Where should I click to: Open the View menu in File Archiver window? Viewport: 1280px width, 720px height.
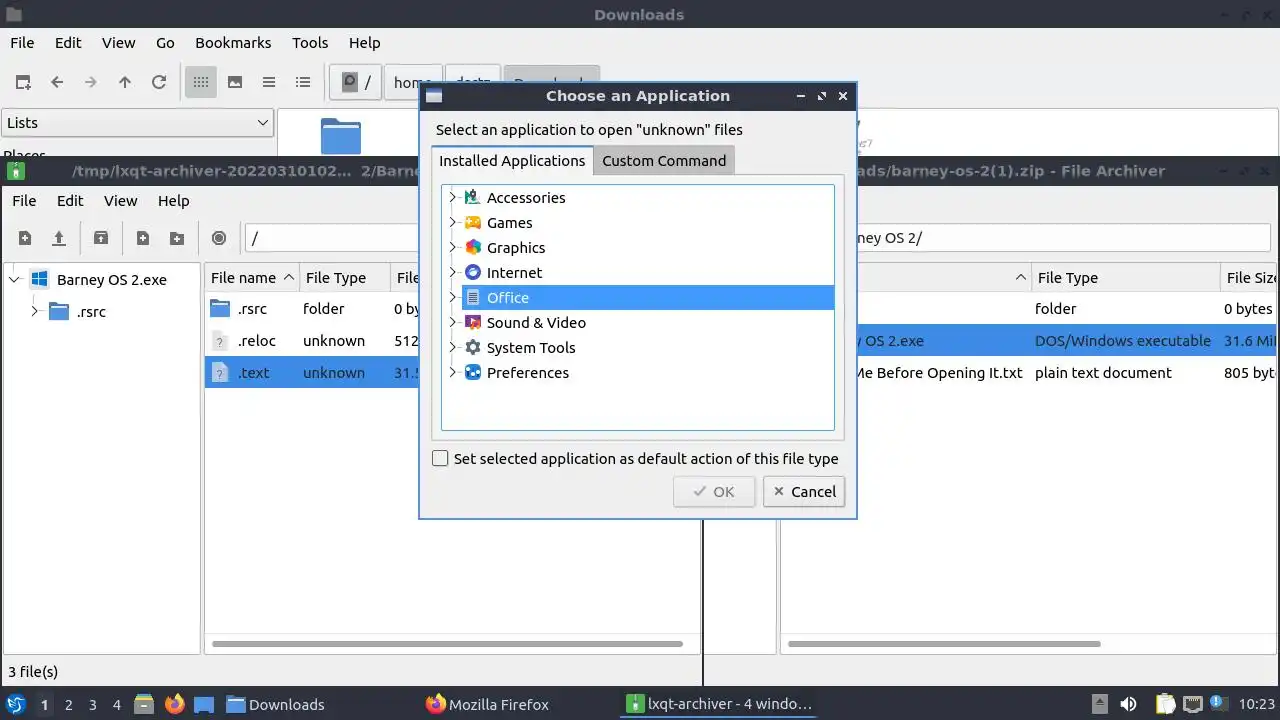[x=121, y=201]
